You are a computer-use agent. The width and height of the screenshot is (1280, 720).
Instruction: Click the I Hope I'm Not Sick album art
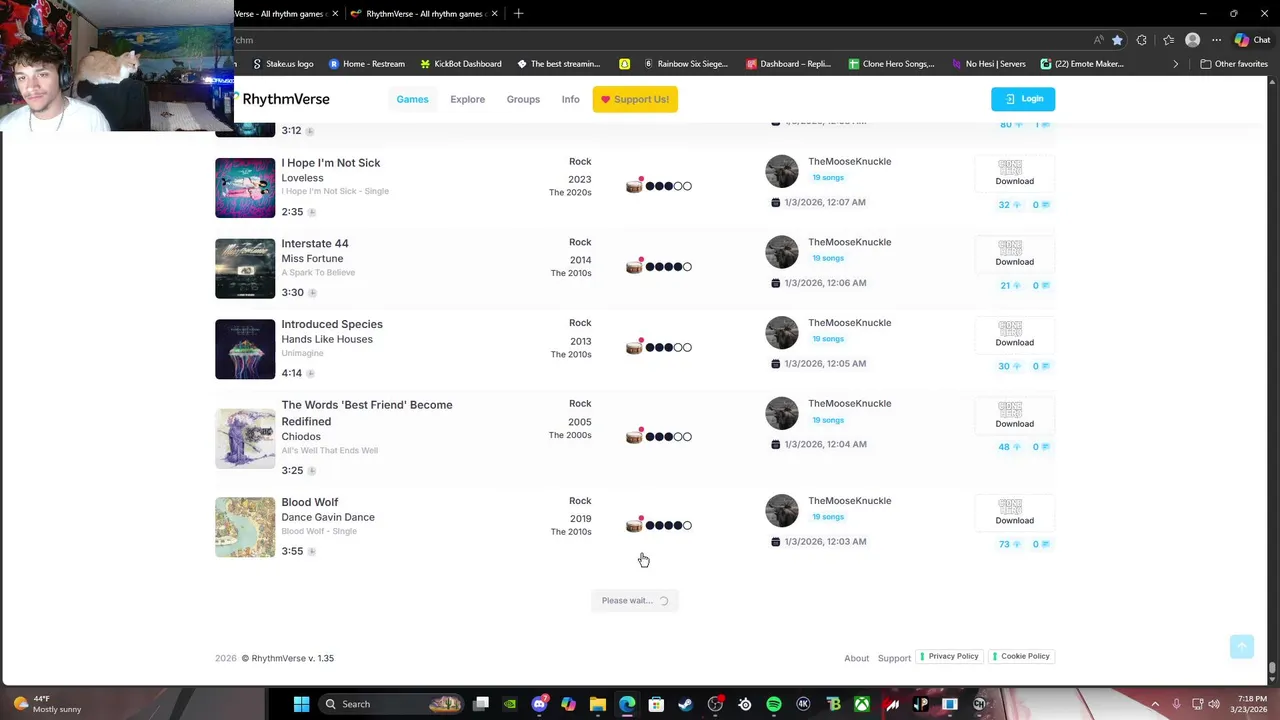coord(245,188)
